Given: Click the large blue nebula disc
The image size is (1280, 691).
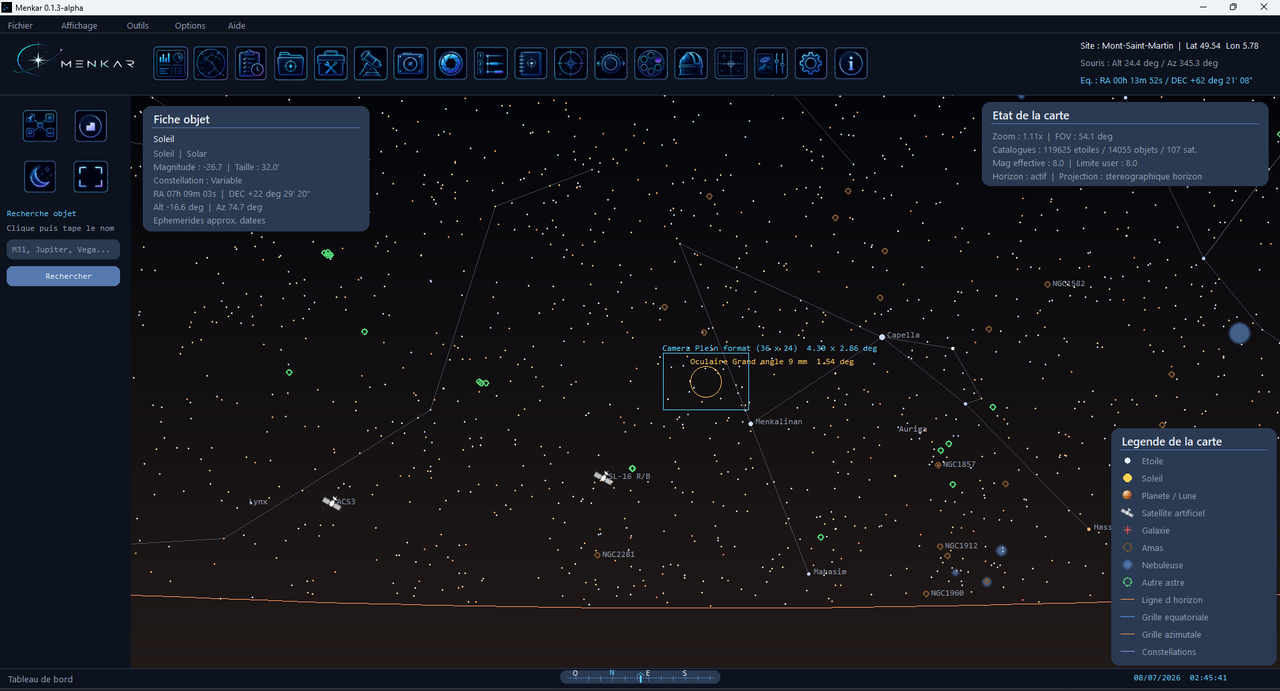Looking at the screenshot, I should coord(1240,333).
